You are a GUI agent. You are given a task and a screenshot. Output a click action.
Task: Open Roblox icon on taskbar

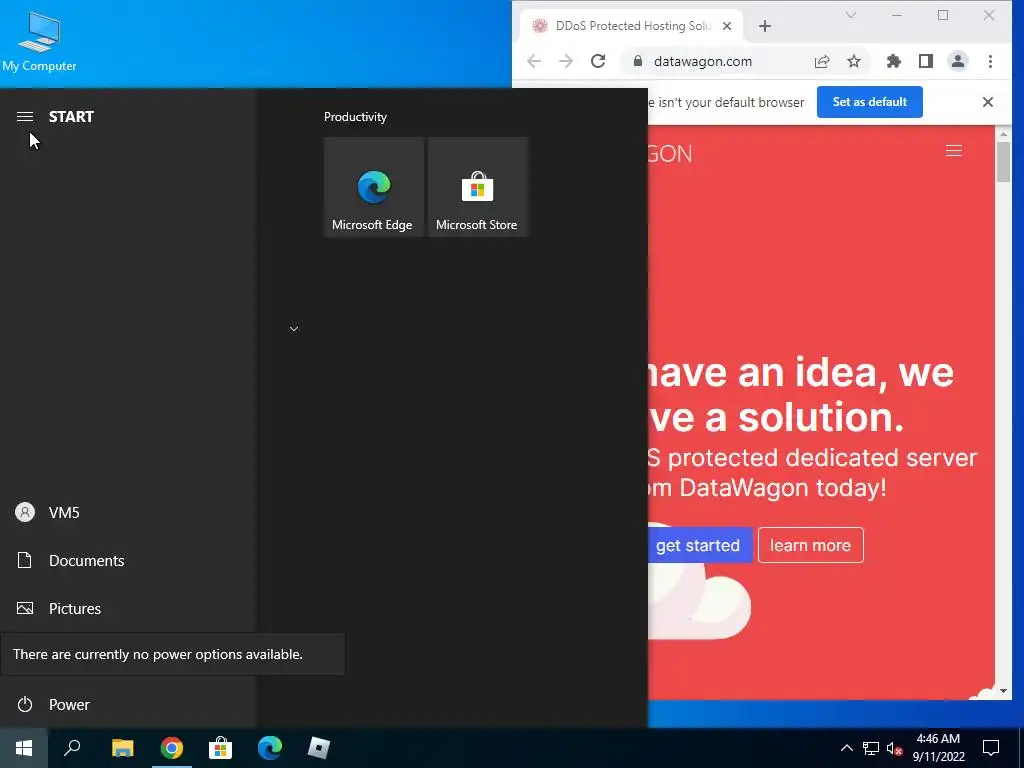319,748
